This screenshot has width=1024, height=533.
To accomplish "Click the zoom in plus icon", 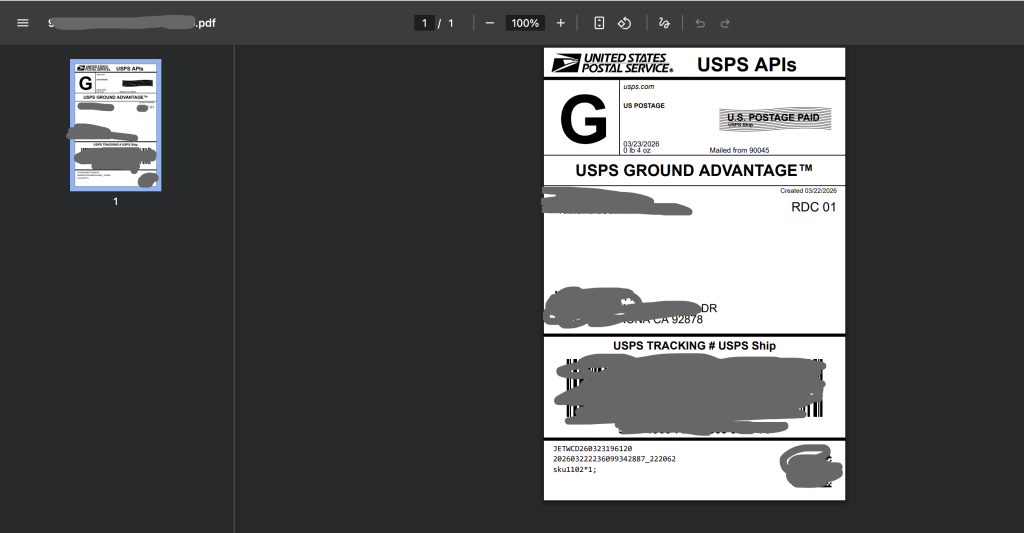I will (x=560, y=22).
